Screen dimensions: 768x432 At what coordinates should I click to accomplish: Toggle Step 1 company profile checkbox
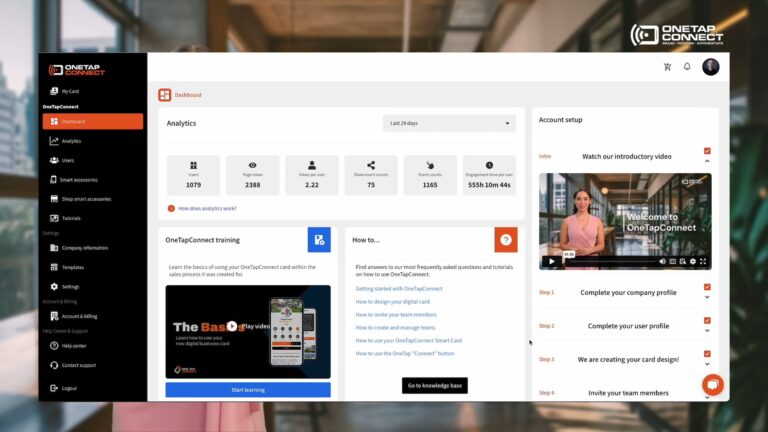(707, 287)
